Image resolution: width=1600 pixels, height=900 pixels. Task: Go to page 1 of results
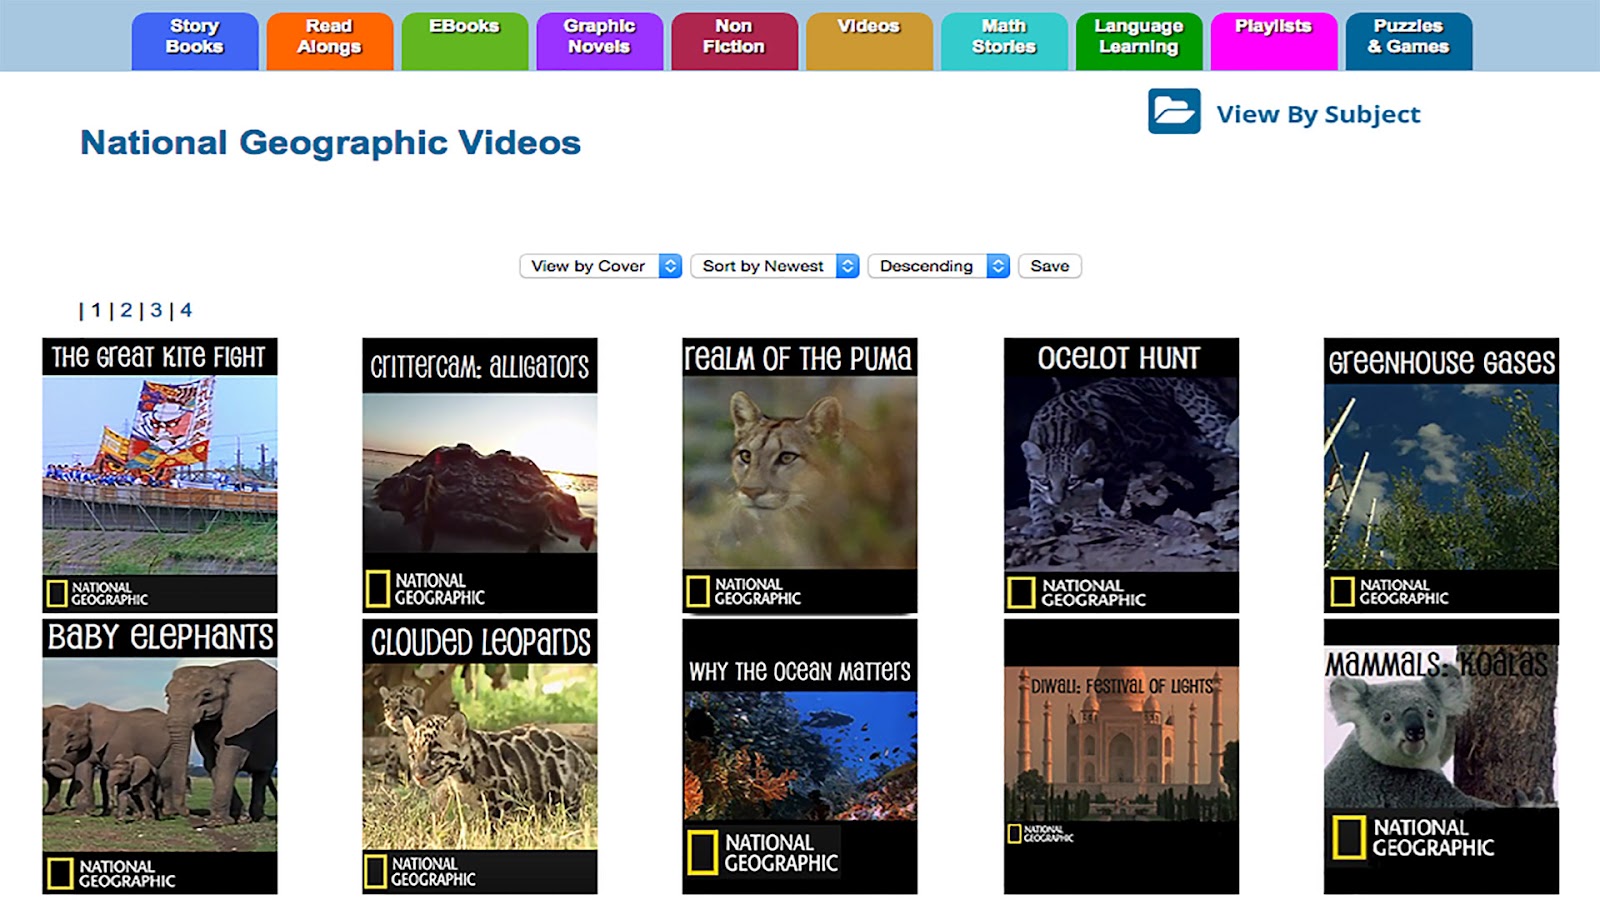(x=96, y=310)
